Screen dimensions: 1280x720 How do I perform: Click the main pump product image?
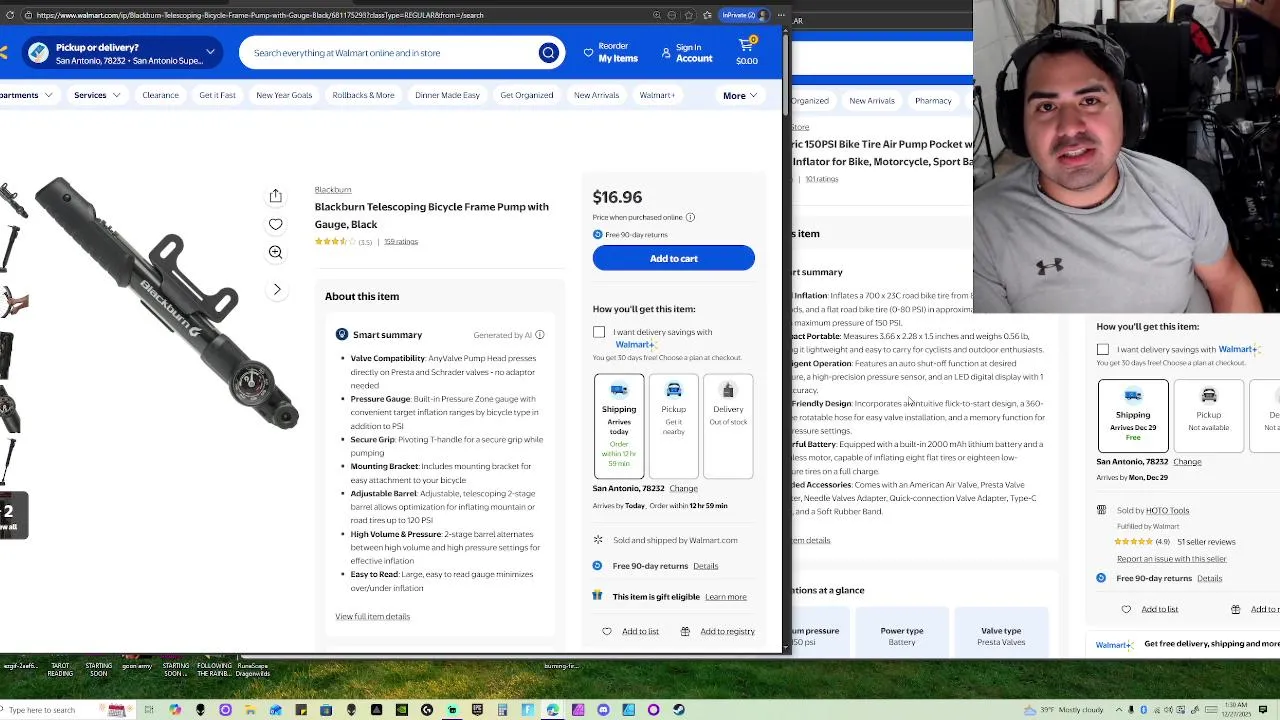(x=167, y=305)
